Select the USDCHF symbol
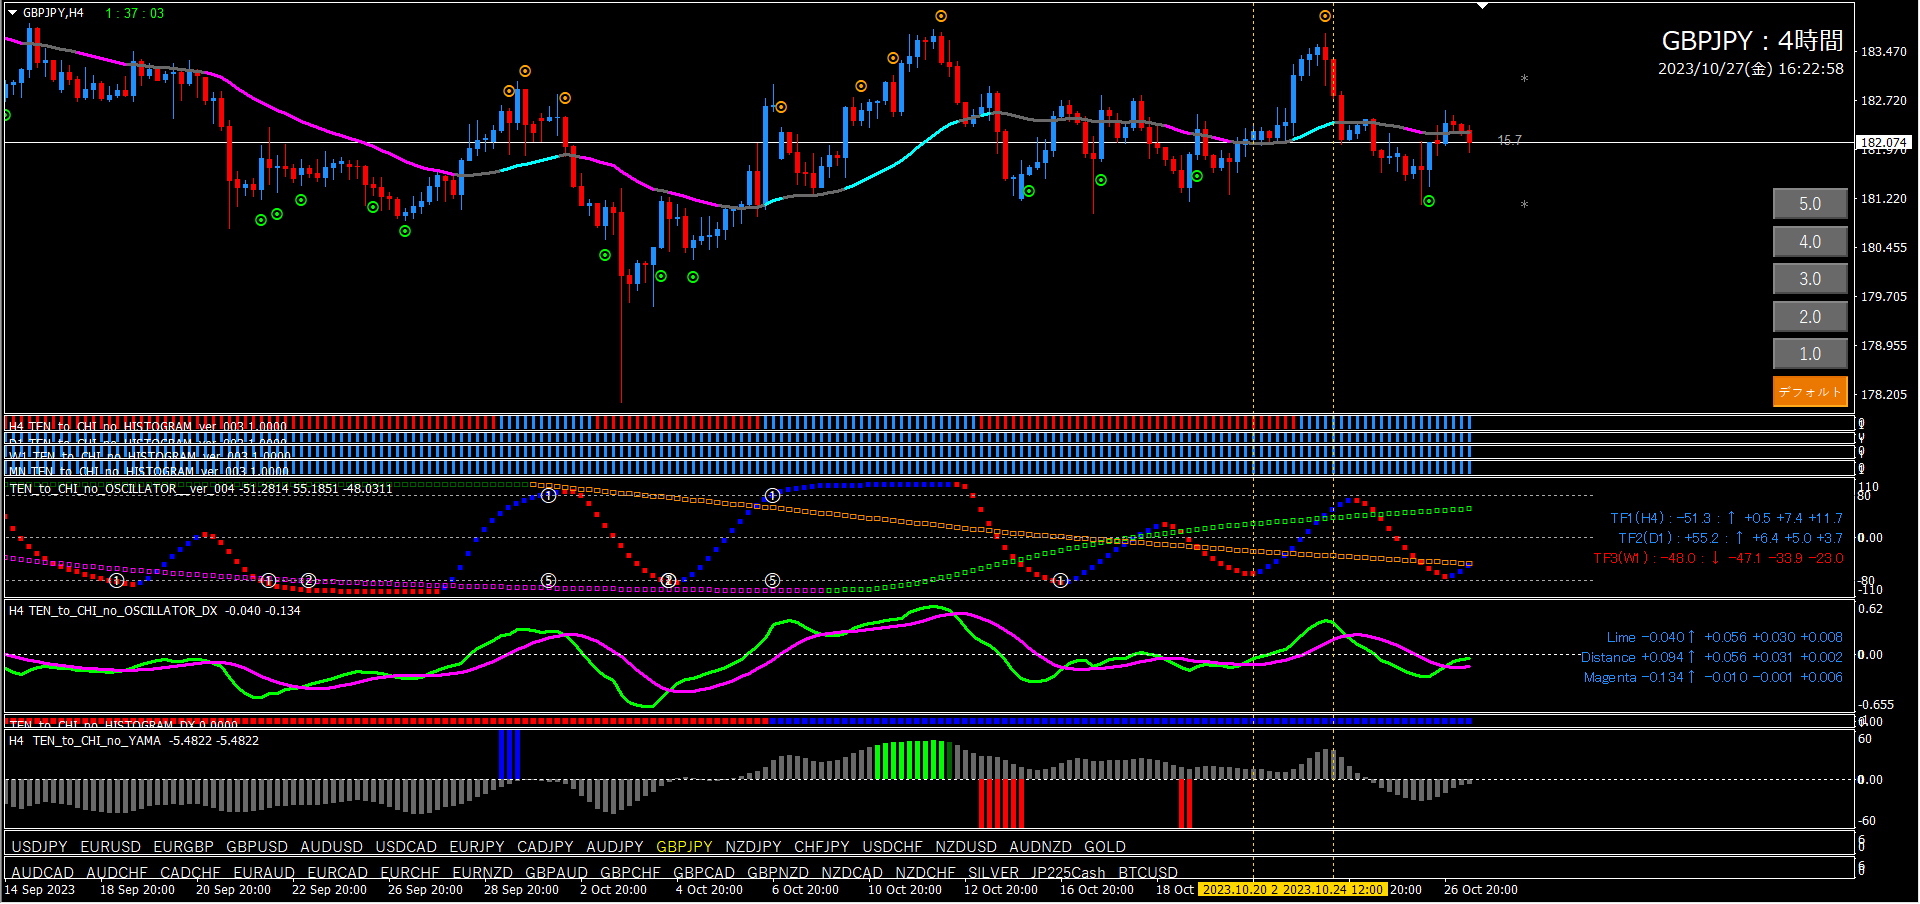Screen dimensions: 1920x904 coord(893,847)
